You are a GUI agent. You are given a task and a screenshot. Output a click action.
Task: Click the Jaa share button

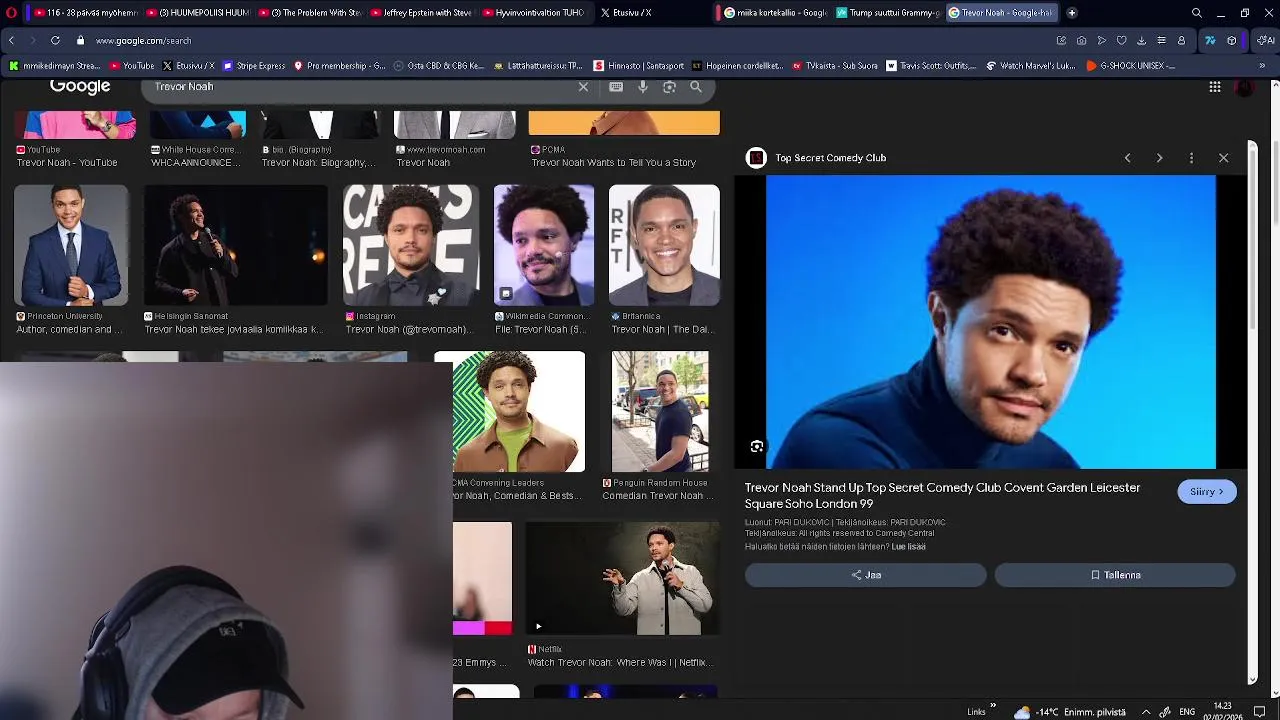tap(866, 575)
